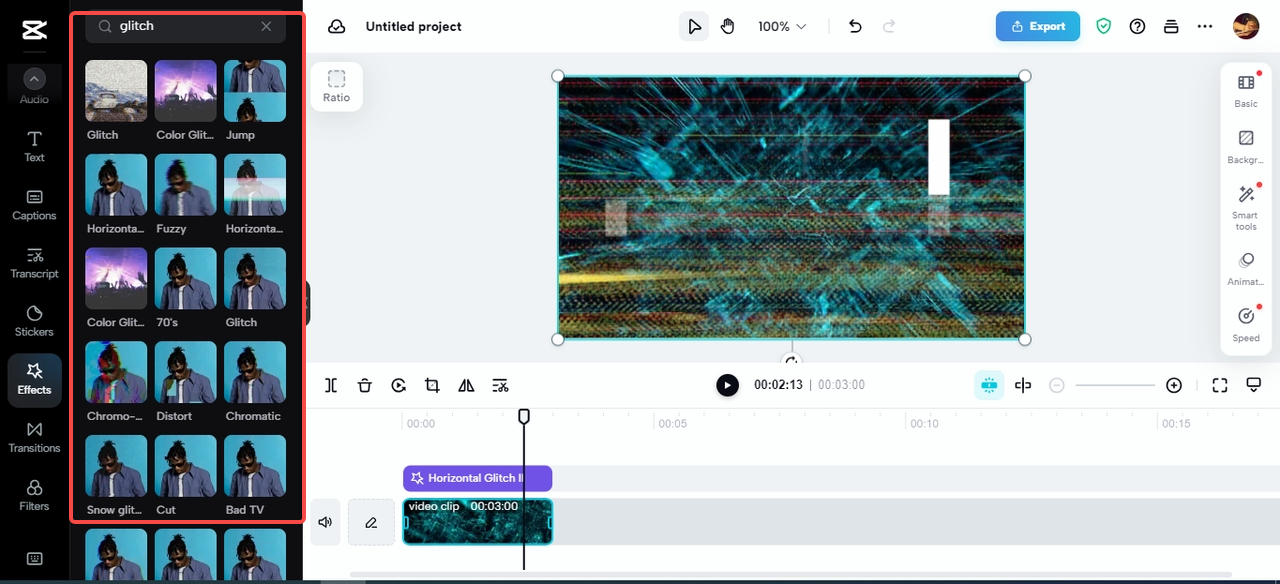Open the Mirror/flip tool for the clip
Viewport: 1280px width, 584px height.
tap(466, 385)
